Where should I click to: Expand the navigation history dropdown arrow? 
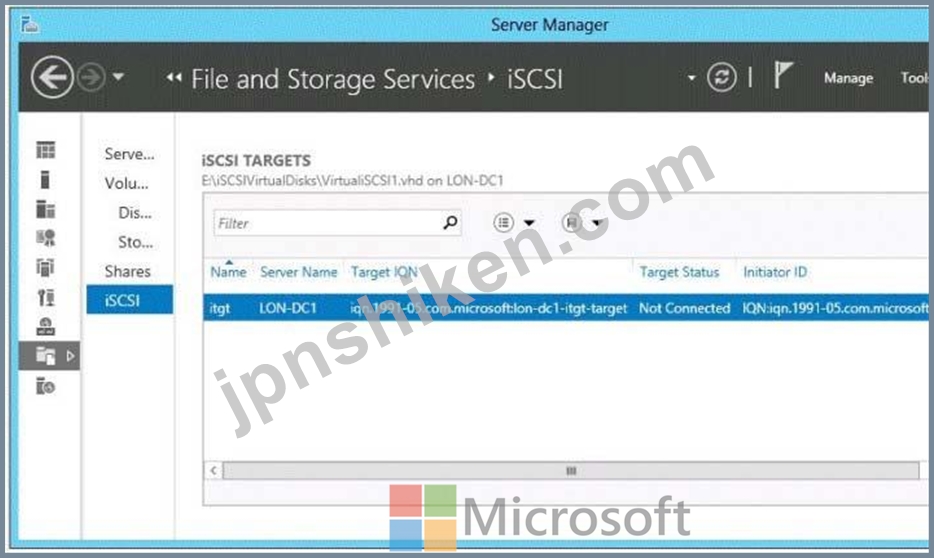coord(119,77)
